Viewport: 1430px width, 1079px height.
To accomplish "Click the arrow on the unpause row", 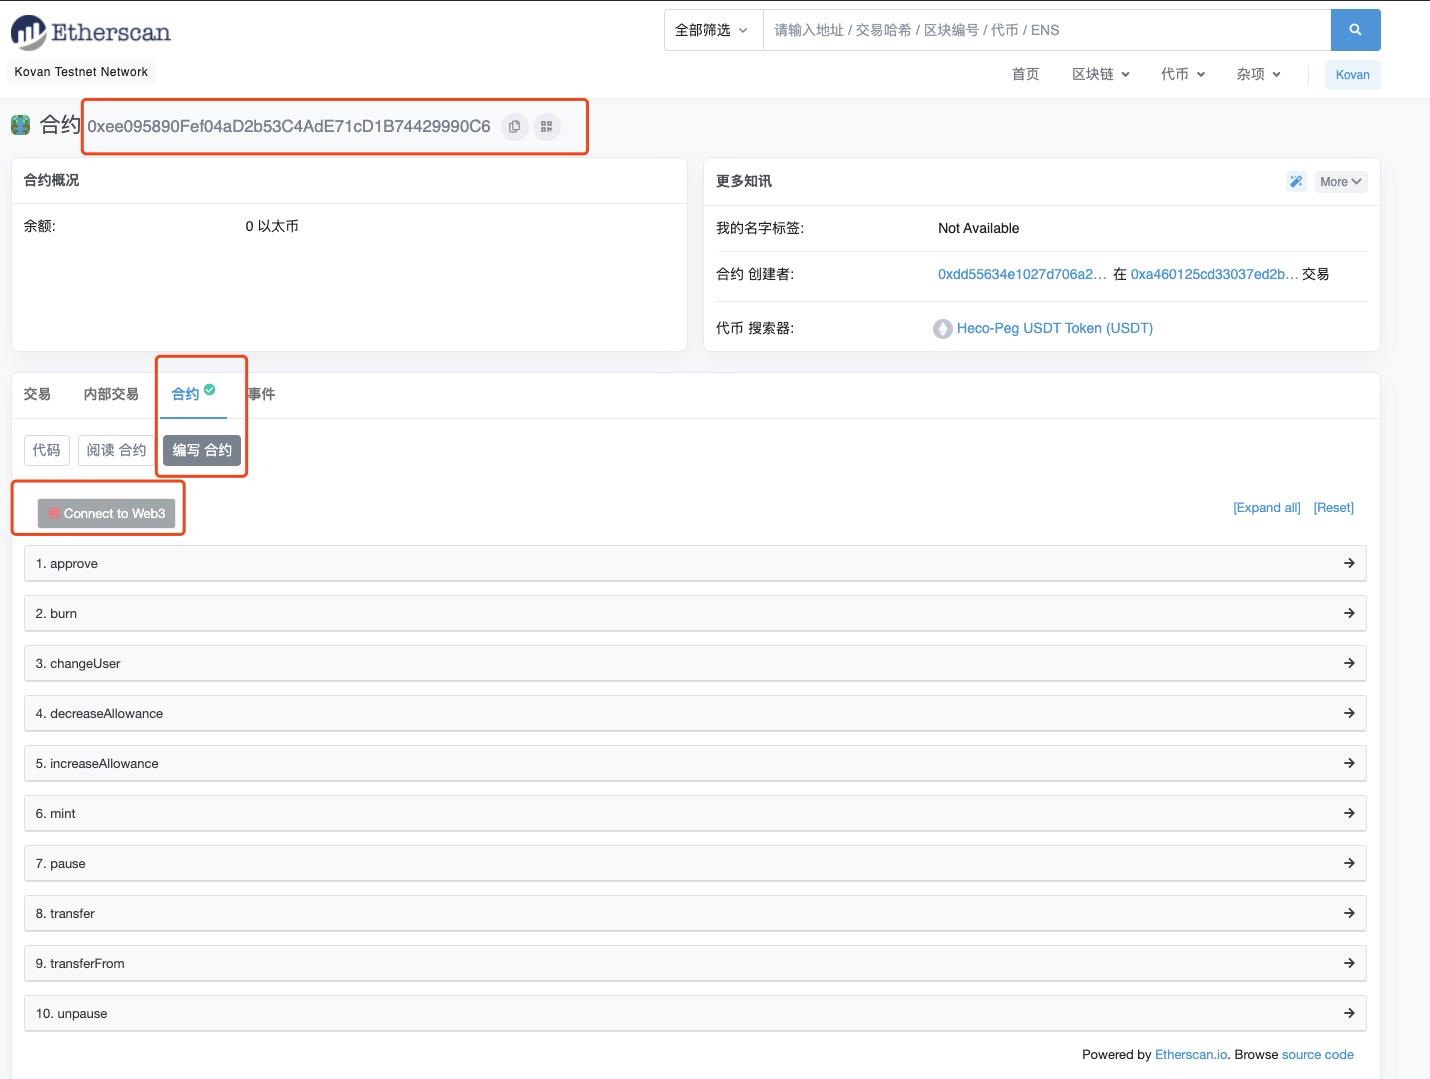I will 1349,1013.
